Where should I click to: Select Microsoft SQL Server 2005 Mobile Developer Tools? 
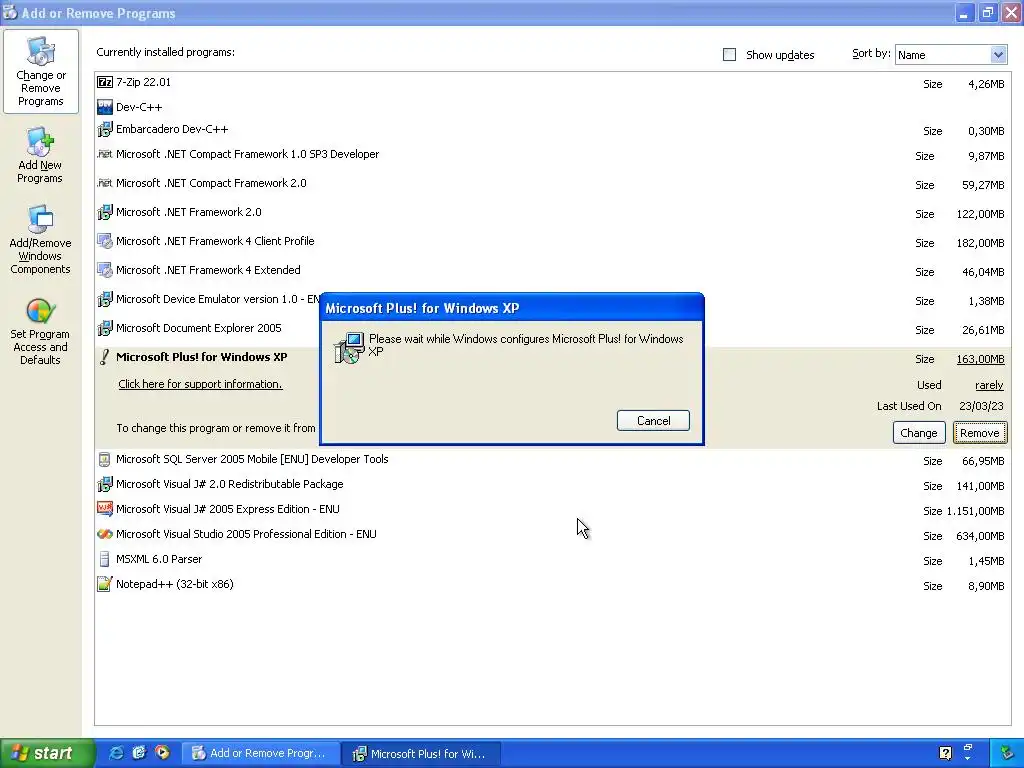coord(552,460)
